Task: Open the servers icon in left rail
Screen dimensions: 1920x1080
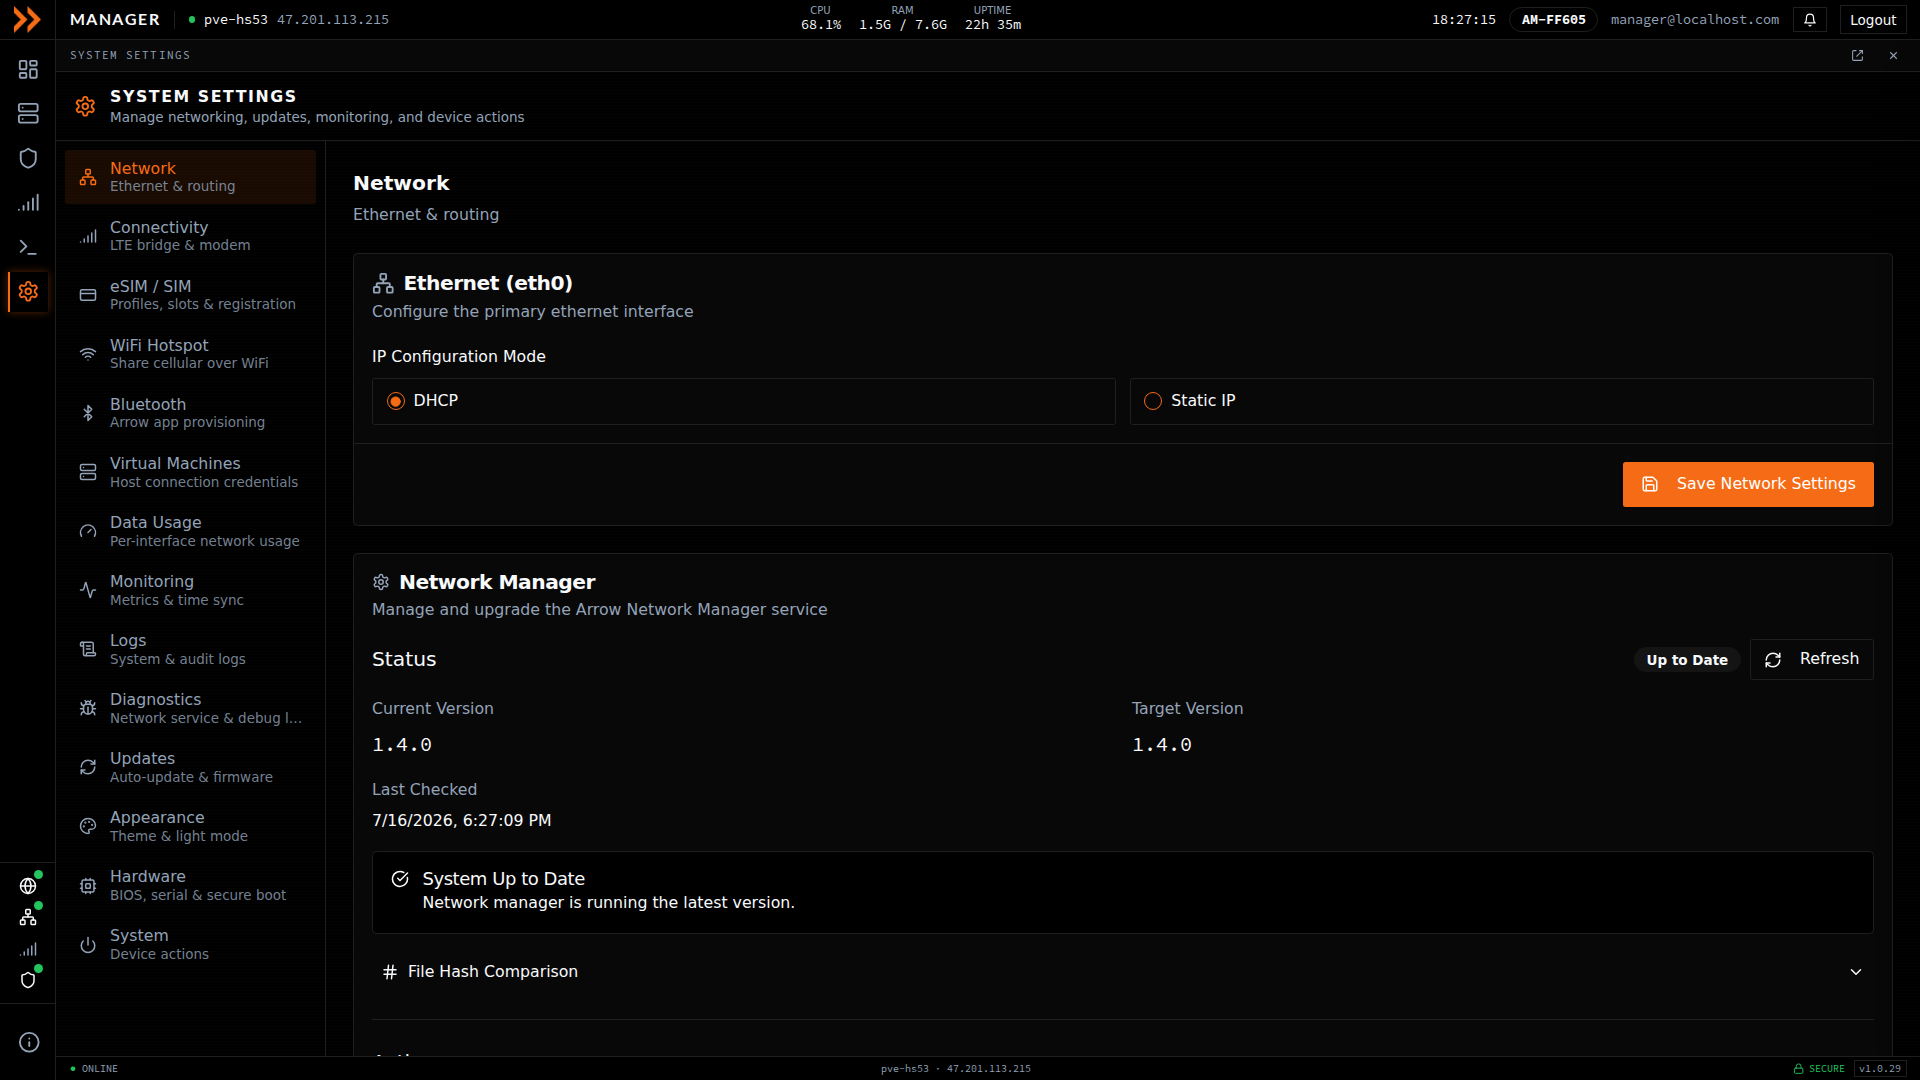Action: [x=28, y=113]
